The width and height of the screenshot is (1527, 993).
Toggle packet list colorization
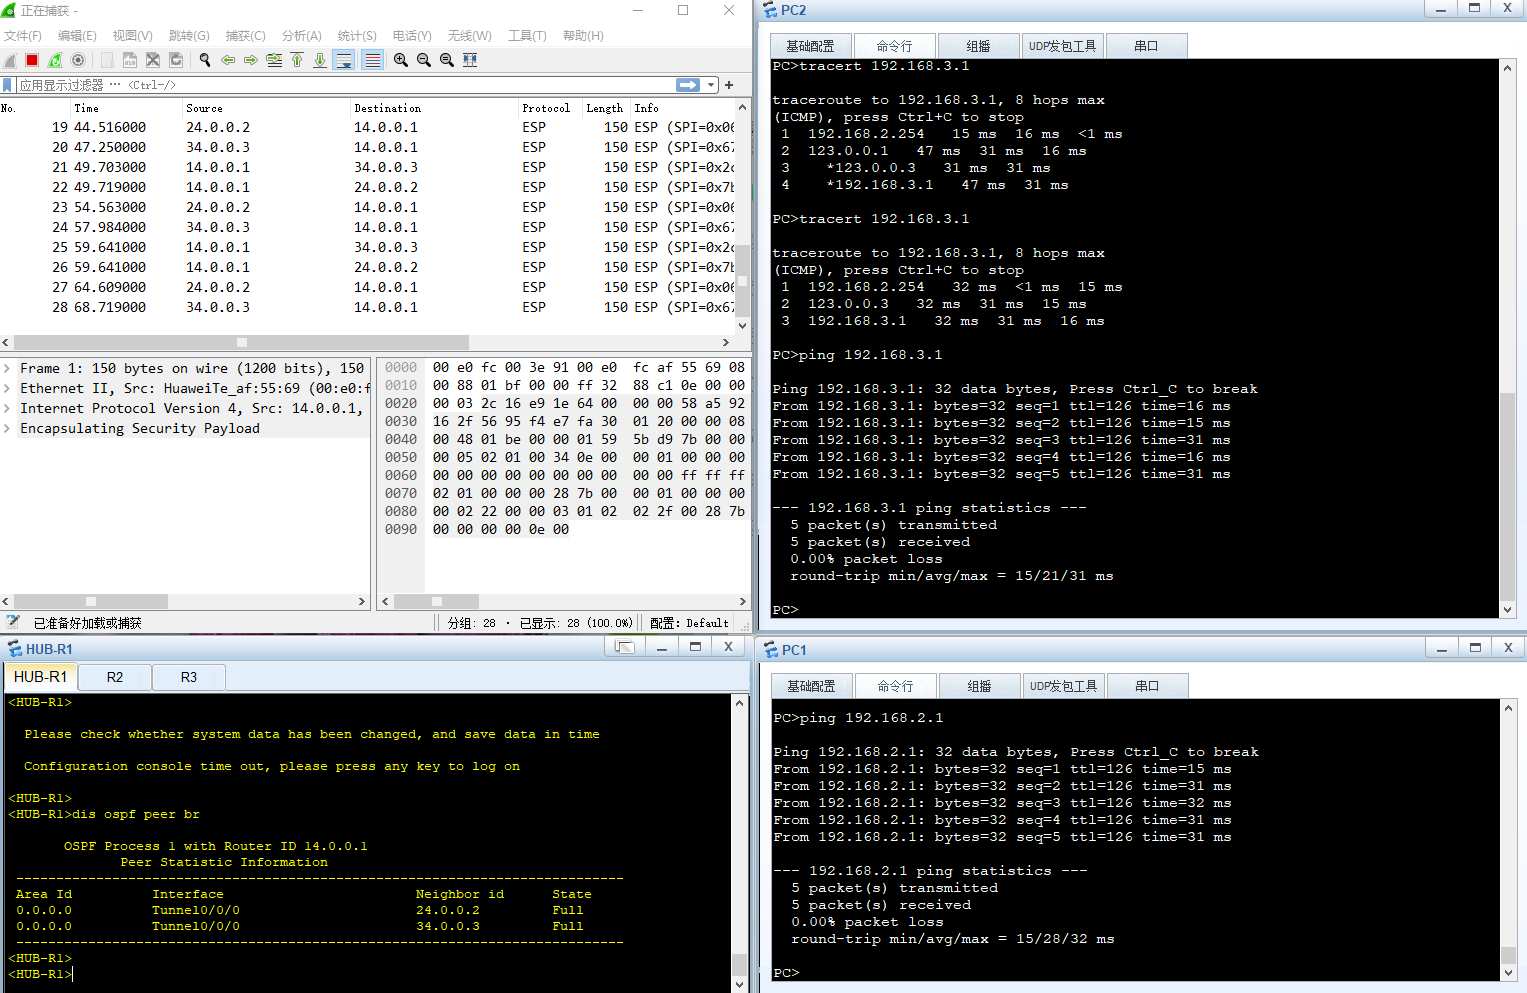372,60
